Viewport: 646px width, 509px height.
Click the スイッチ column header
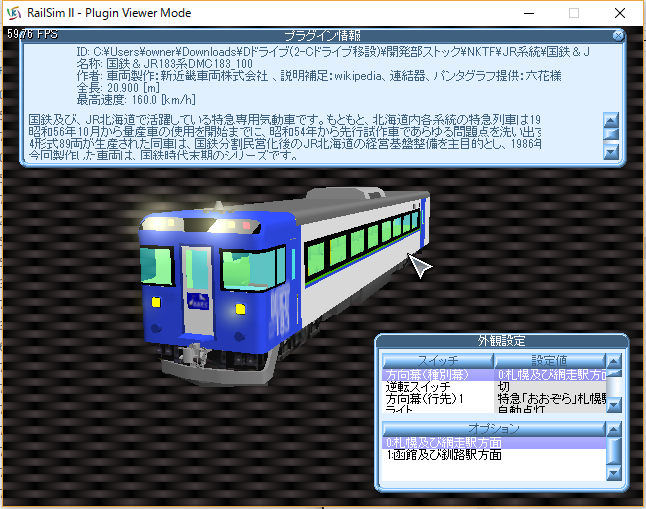438,361
